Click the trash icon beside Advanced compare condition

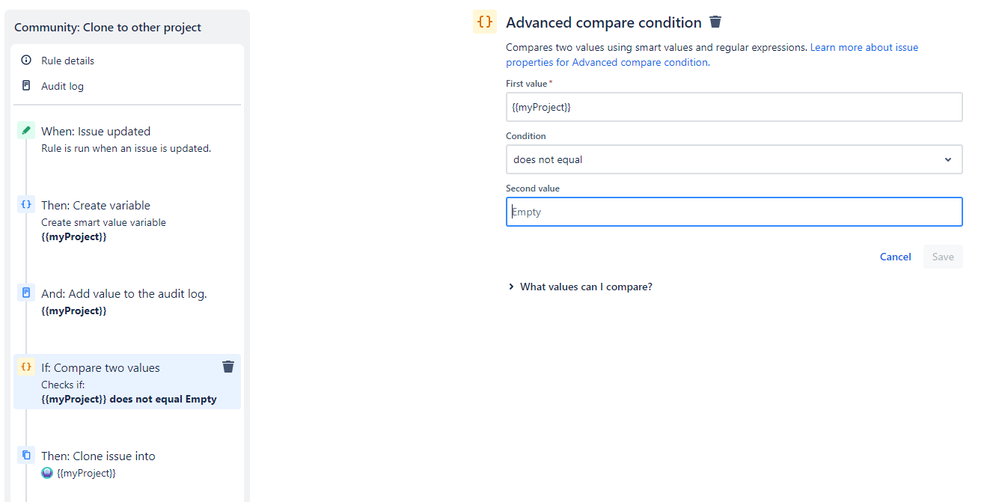715,22
